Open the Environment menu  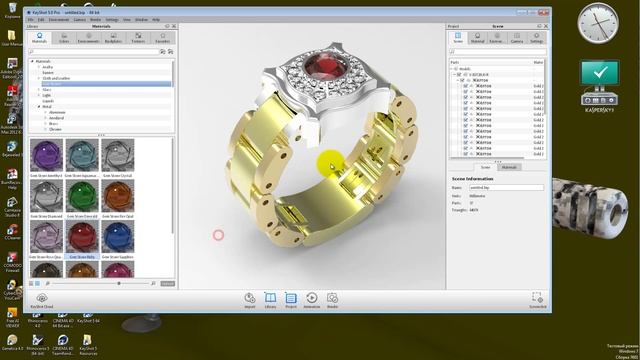click(59, 20)
